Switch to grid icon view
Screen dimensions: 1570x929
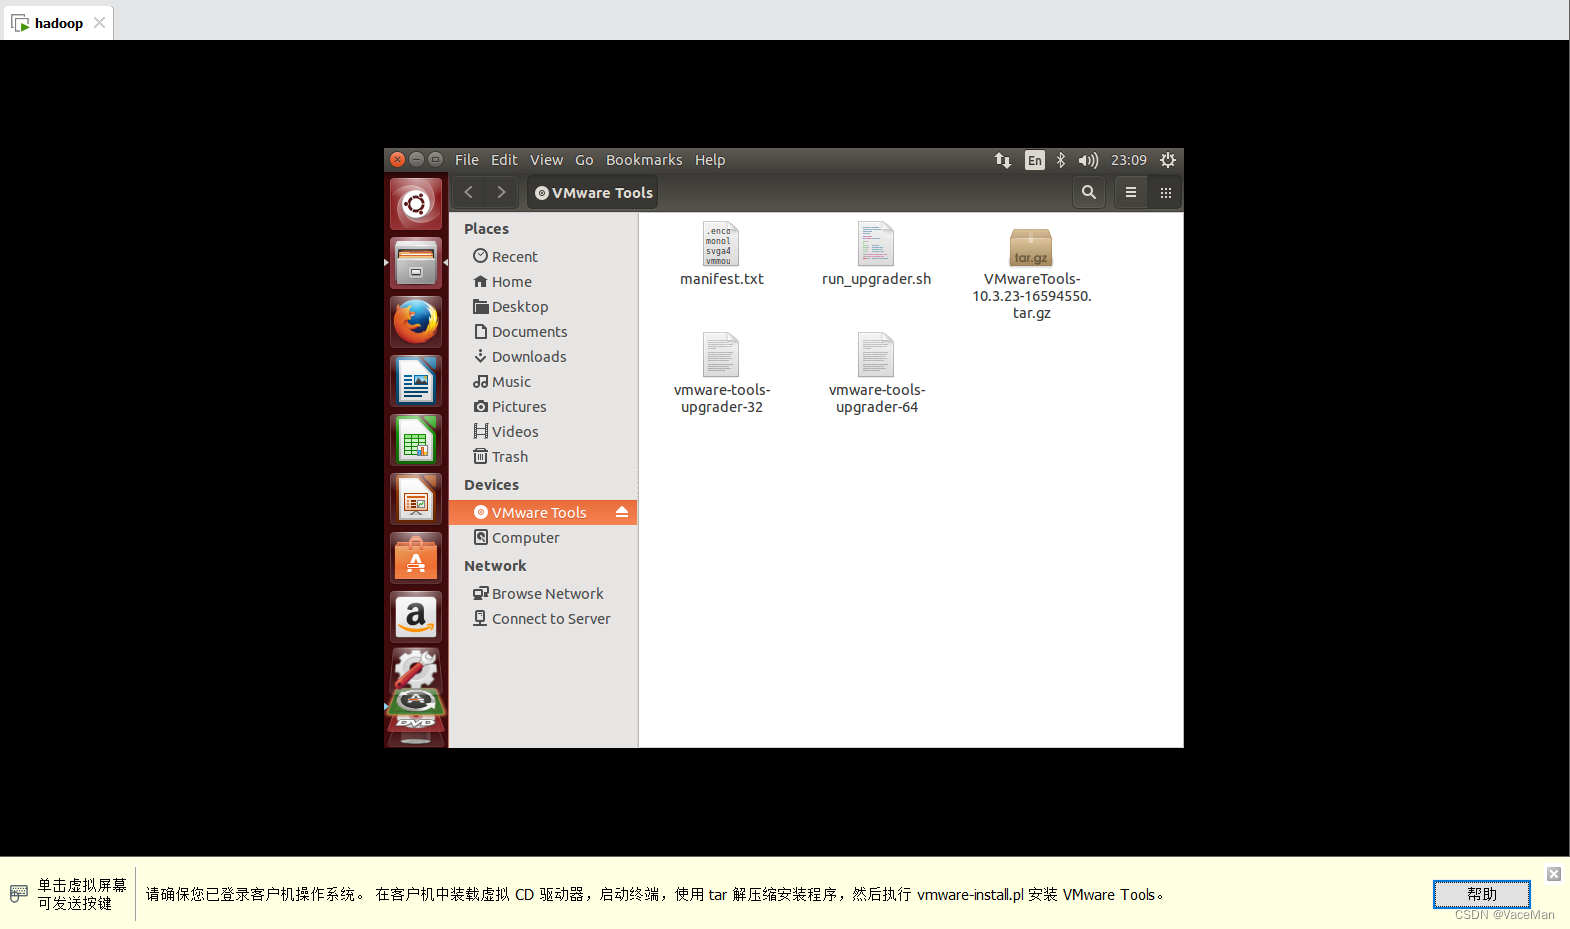[x=1165, y=192]
